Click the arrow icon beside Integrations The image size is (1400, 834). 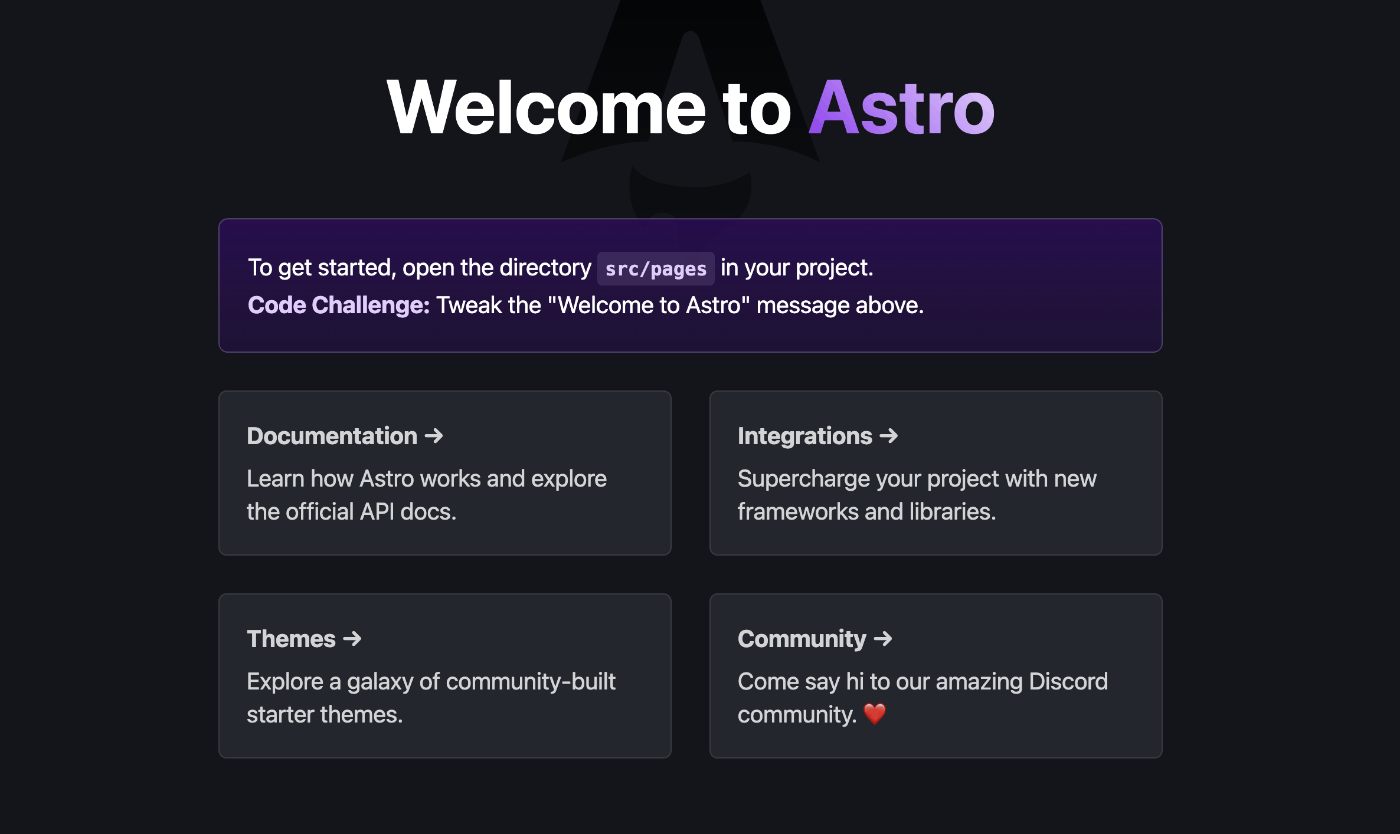click(x=890, y=436)
